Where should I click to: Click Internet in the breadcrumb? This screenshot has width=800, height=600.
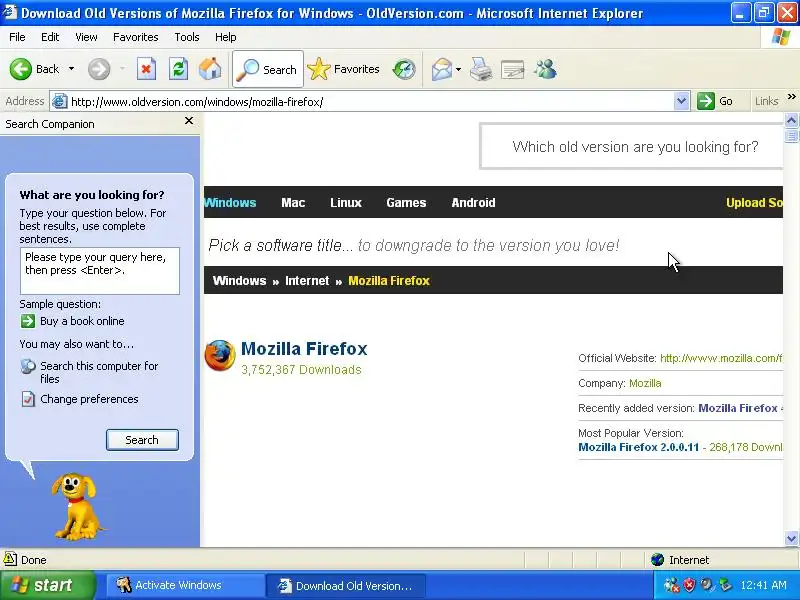pyautogui.click(x=307, y=281)
